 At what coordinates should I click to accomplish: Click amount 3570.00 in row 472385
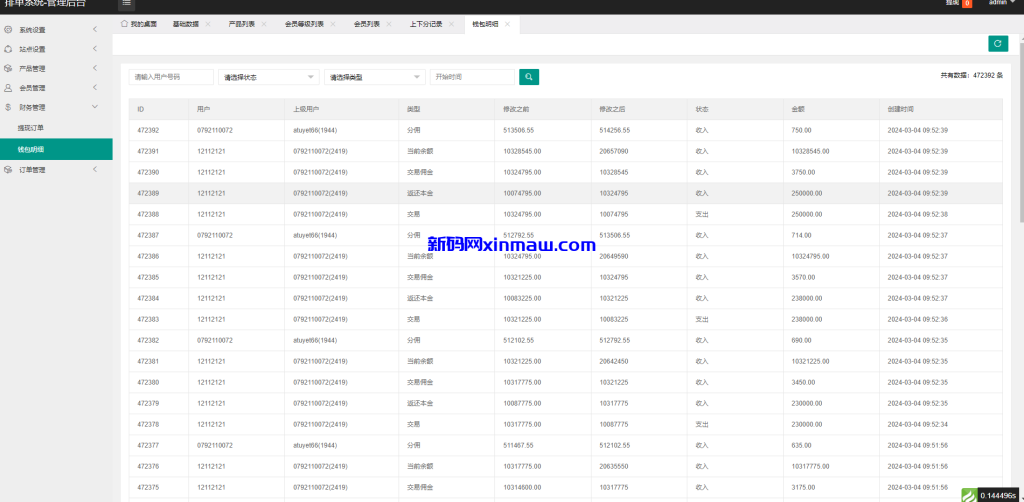(803, 277)
